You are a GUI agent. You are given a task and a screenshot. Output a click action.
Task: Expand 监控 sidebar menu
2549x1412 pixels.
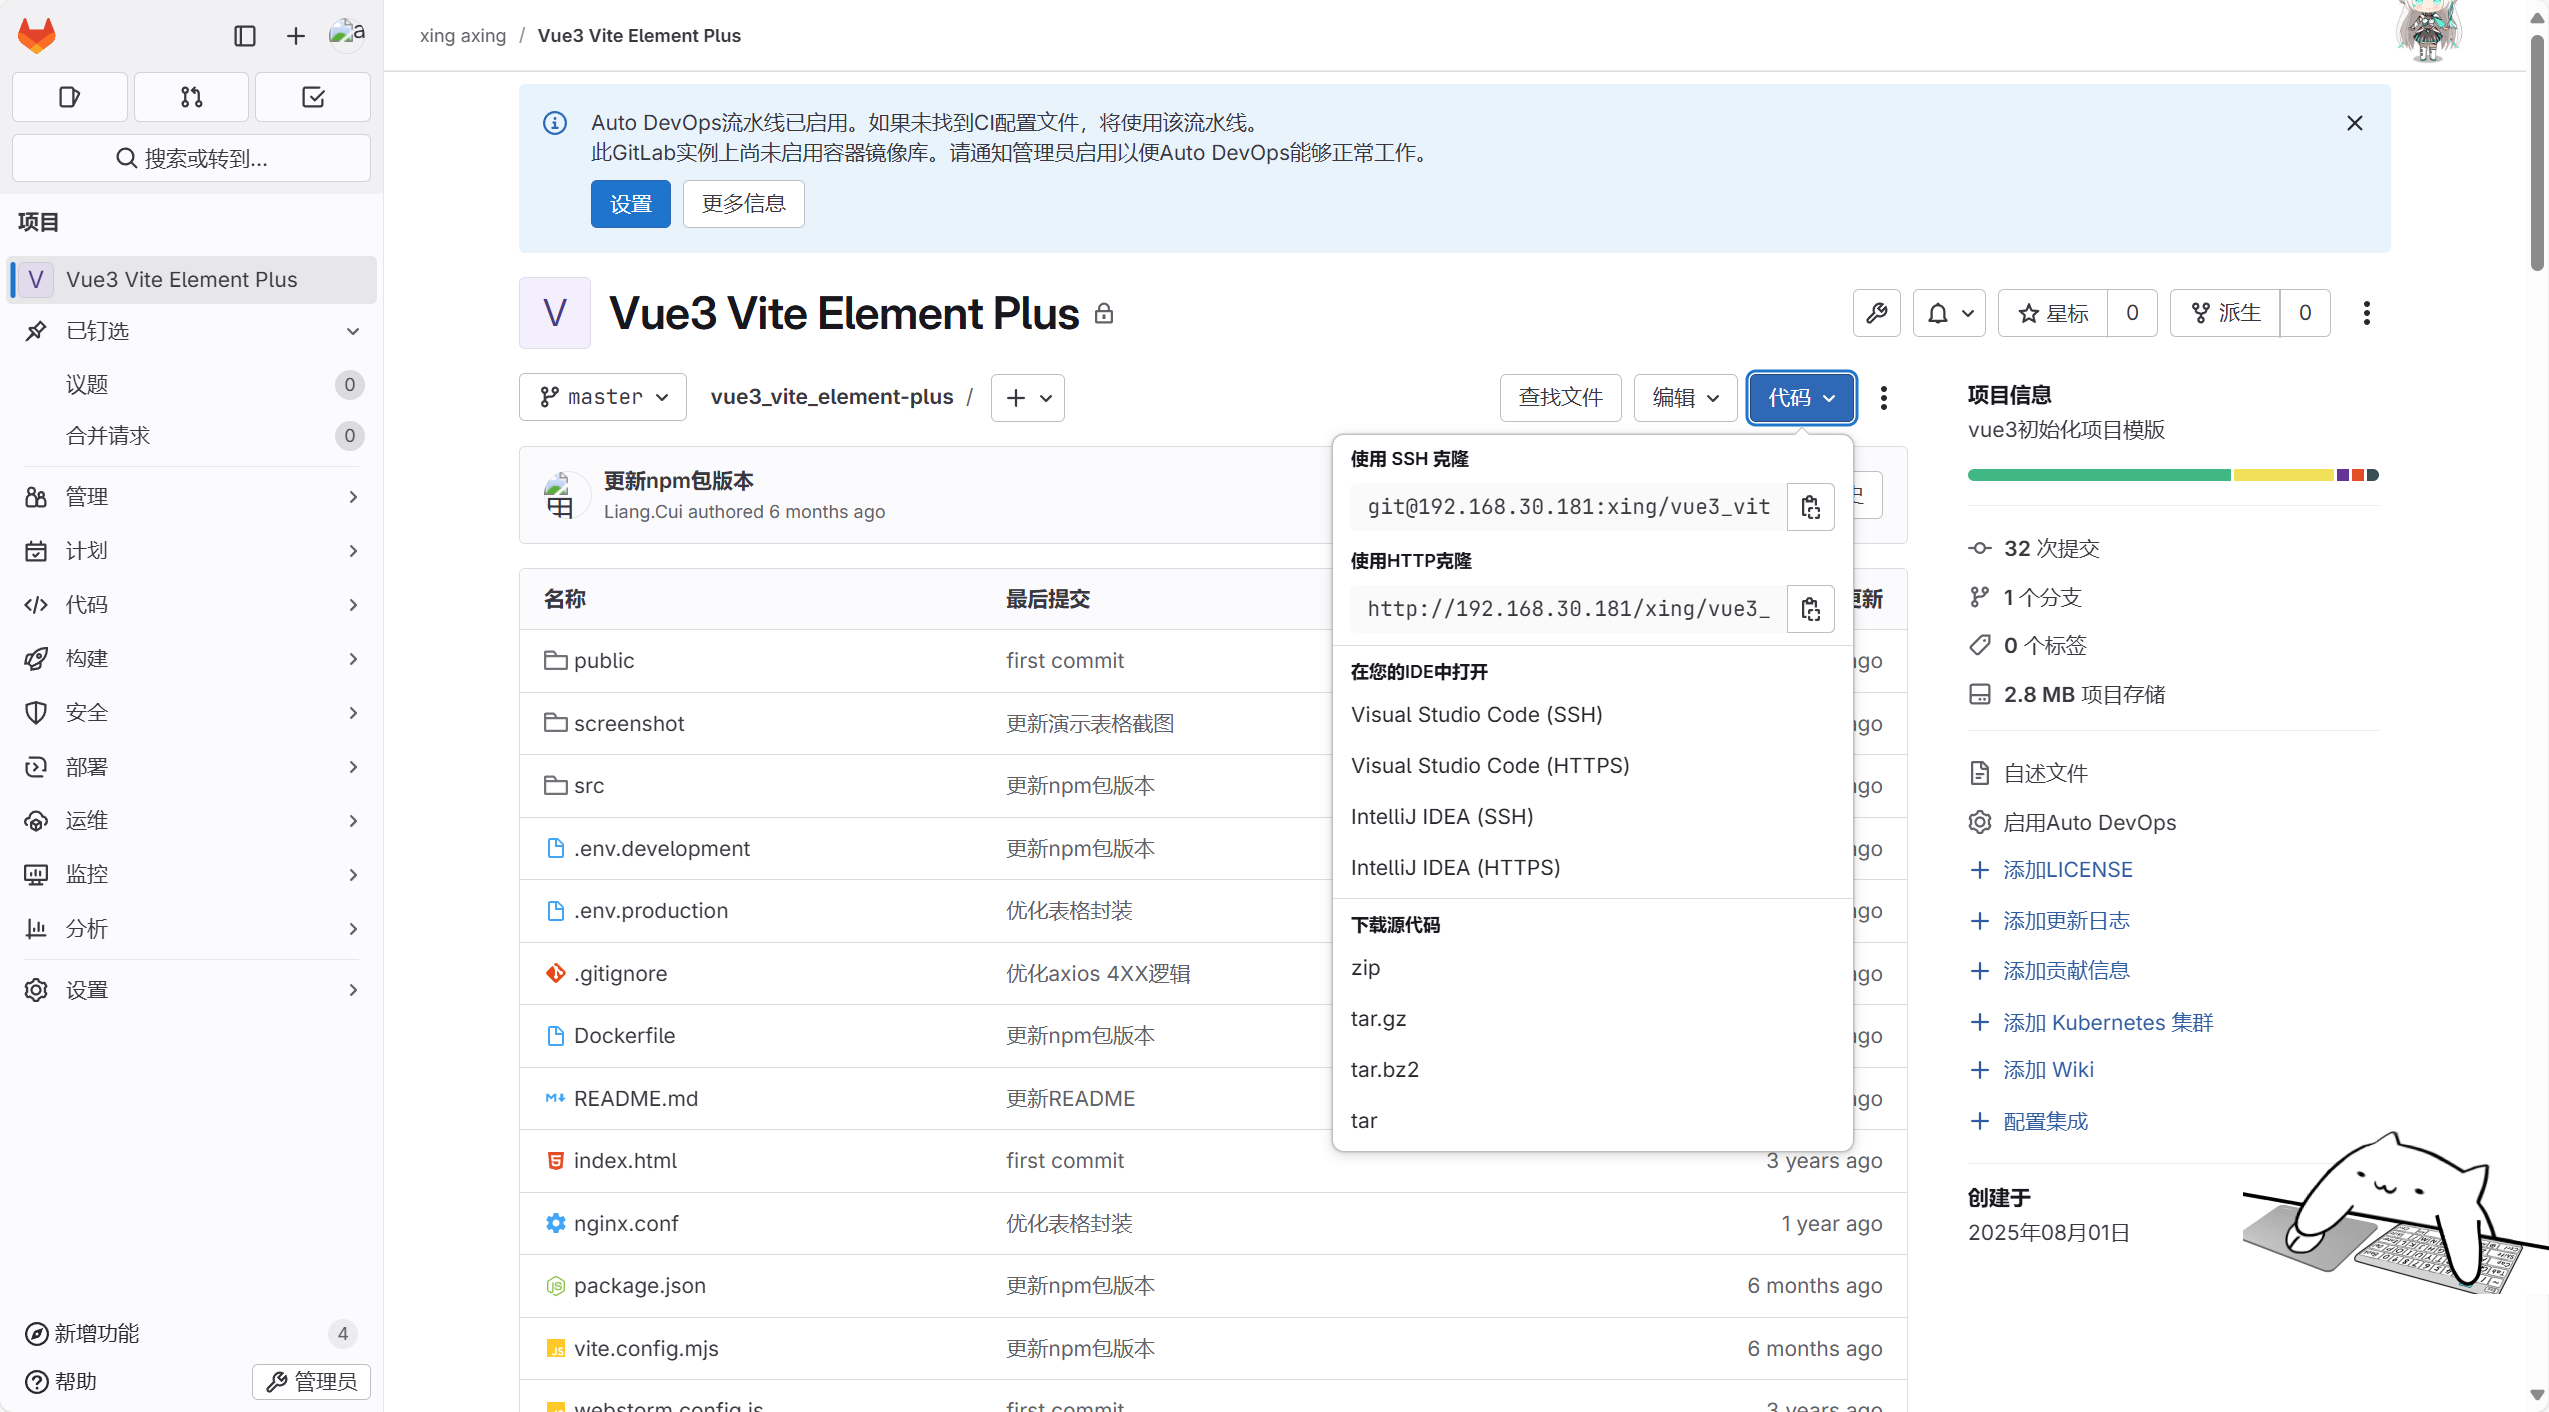(x=192, y=875)
